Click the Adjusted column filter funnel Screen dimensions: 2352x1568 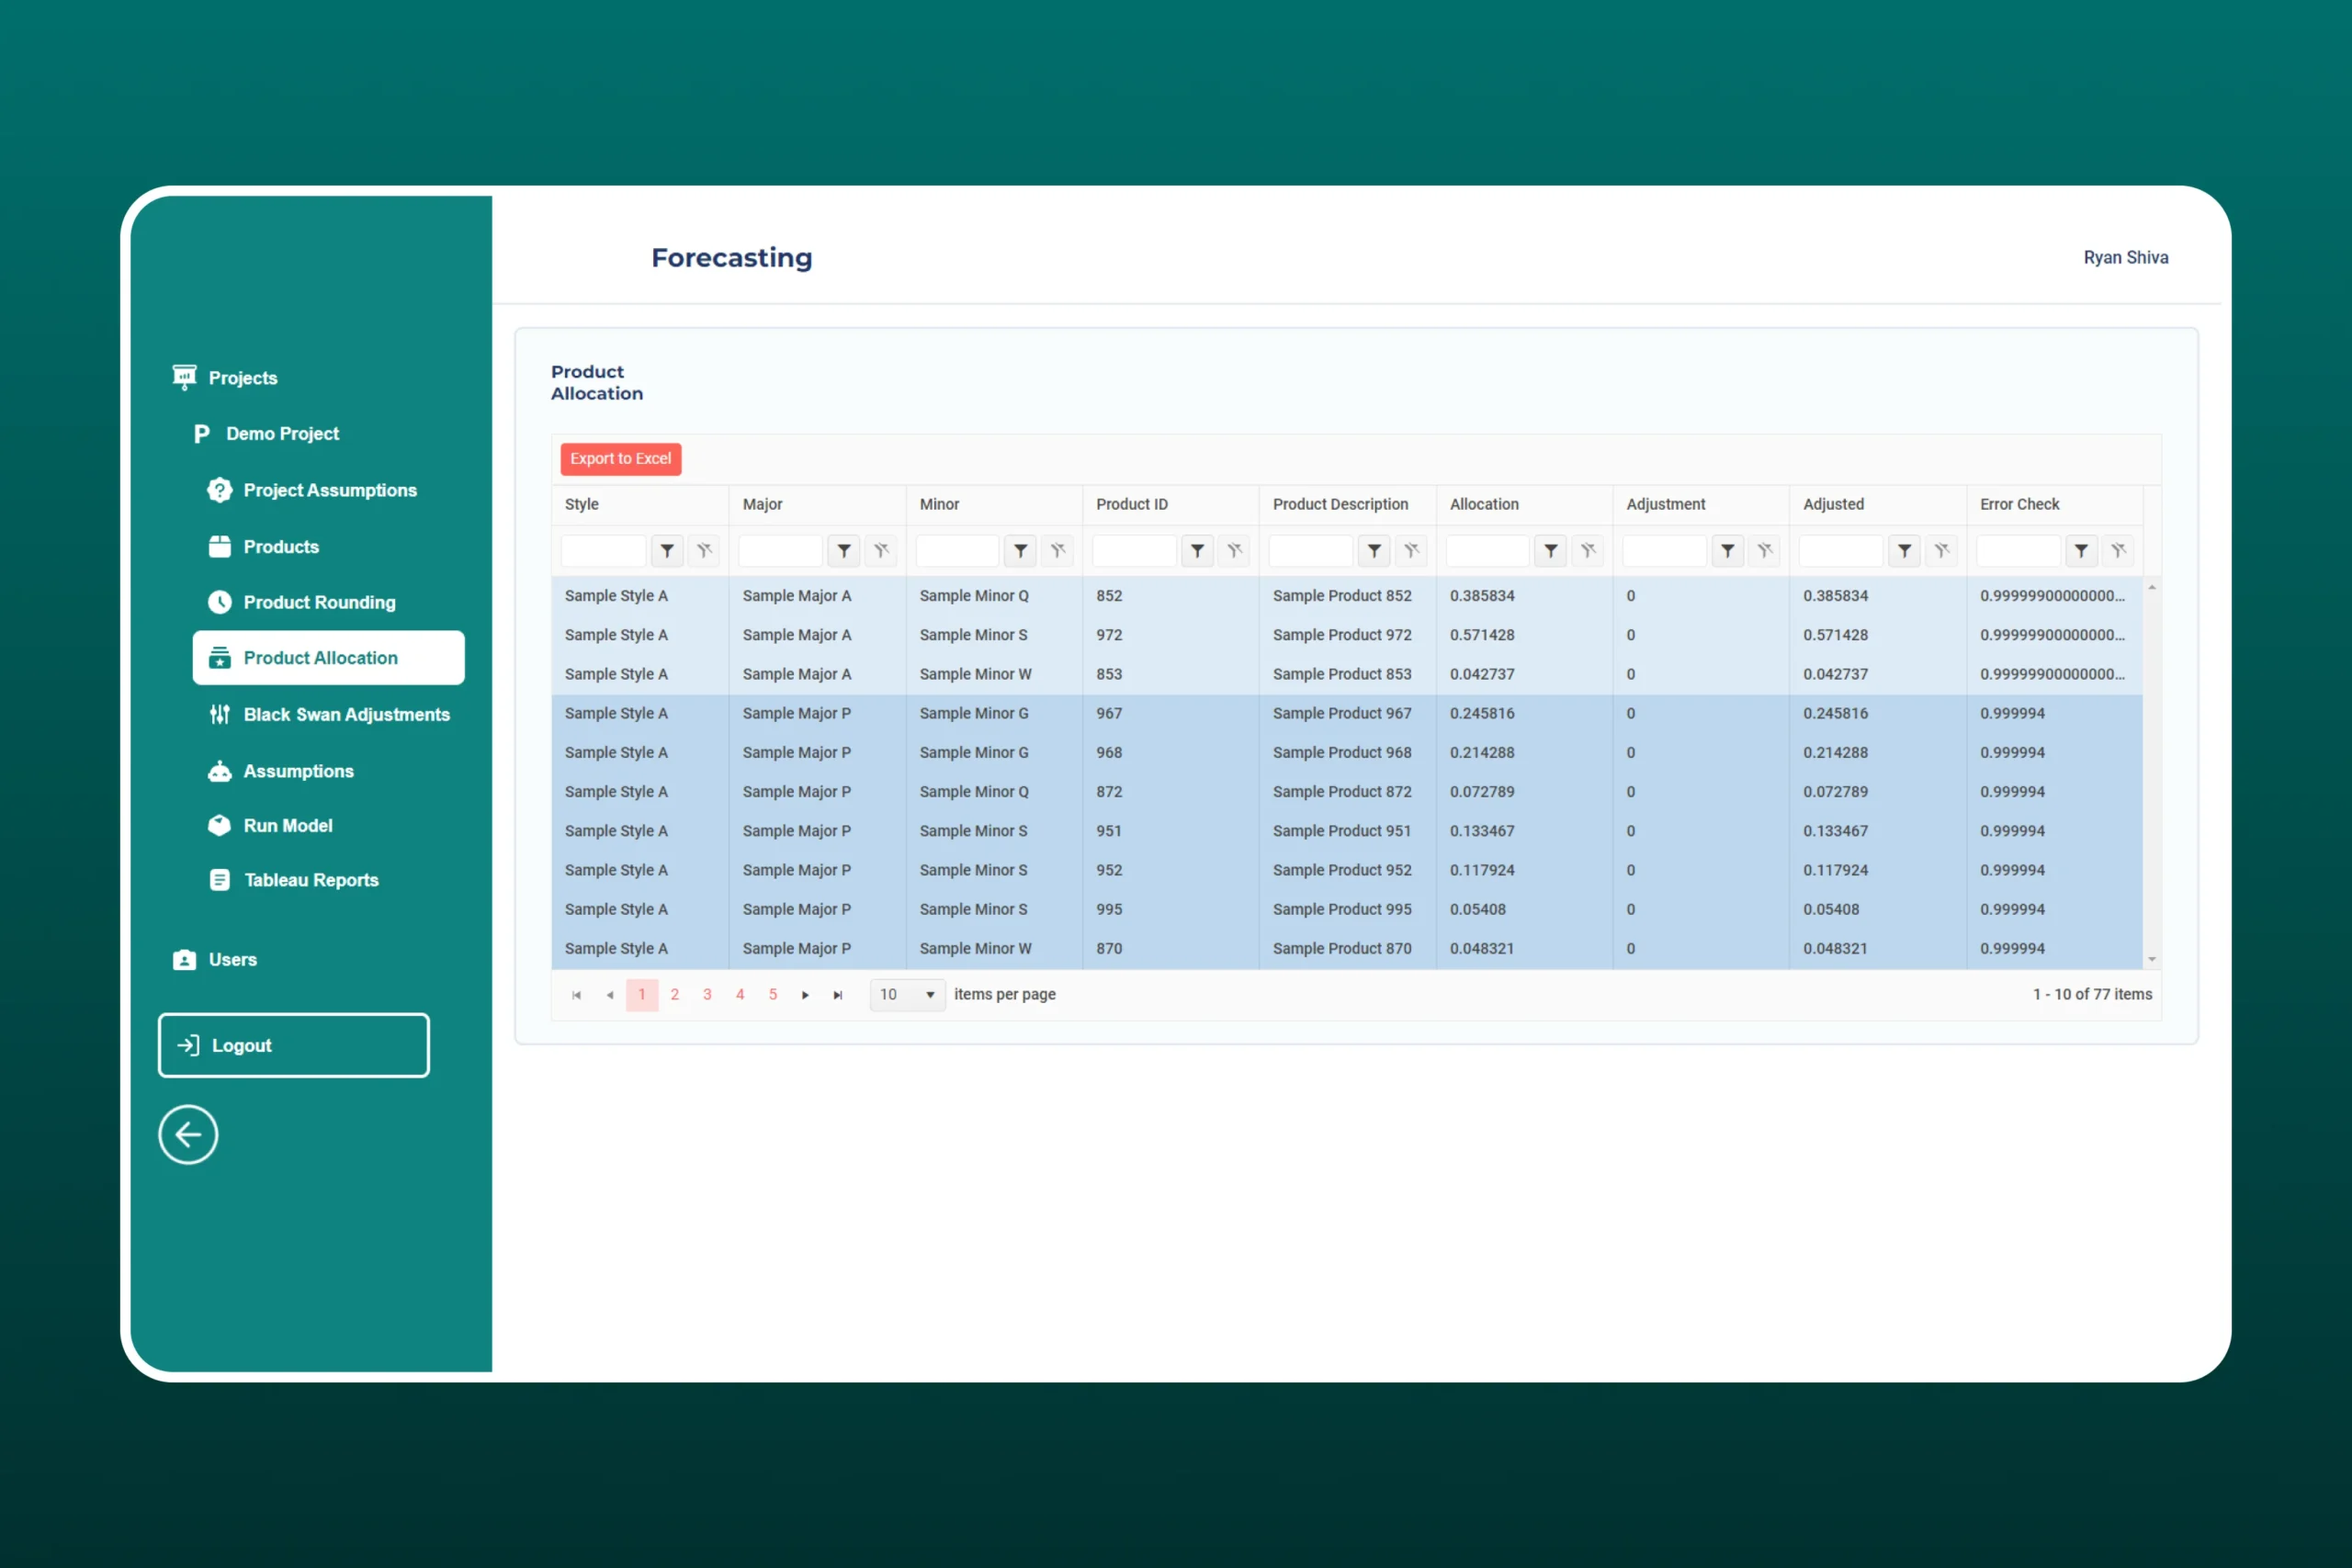1904,551
